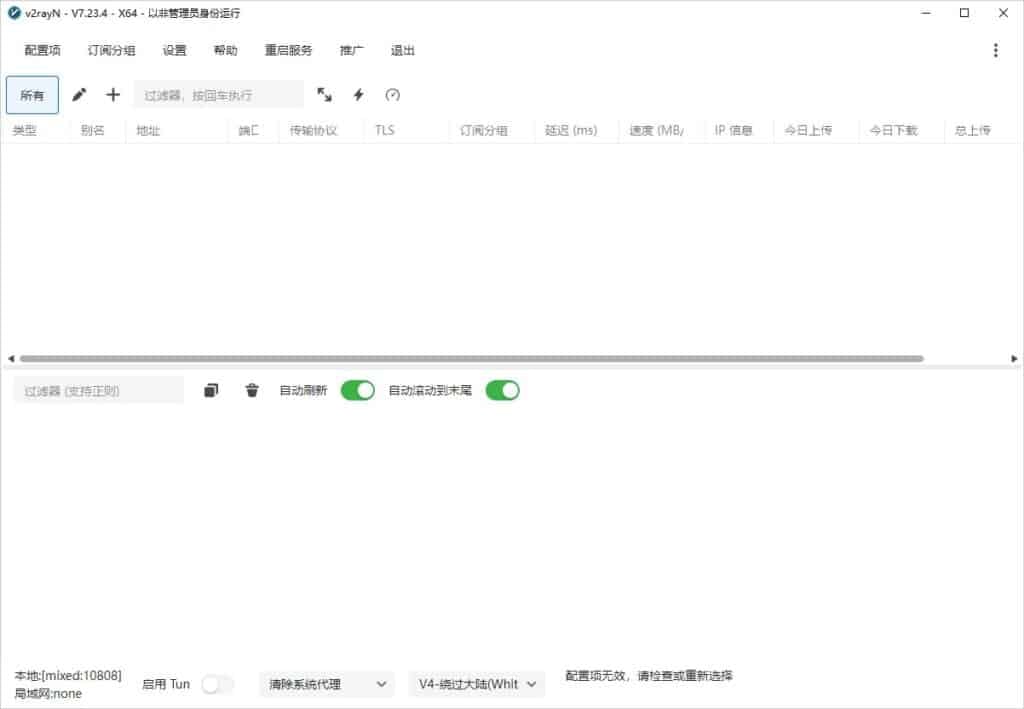This screenshot has width=1024, height=709.
Task: Click the 配置项无效 status message
Action: [x=649, y=676]
